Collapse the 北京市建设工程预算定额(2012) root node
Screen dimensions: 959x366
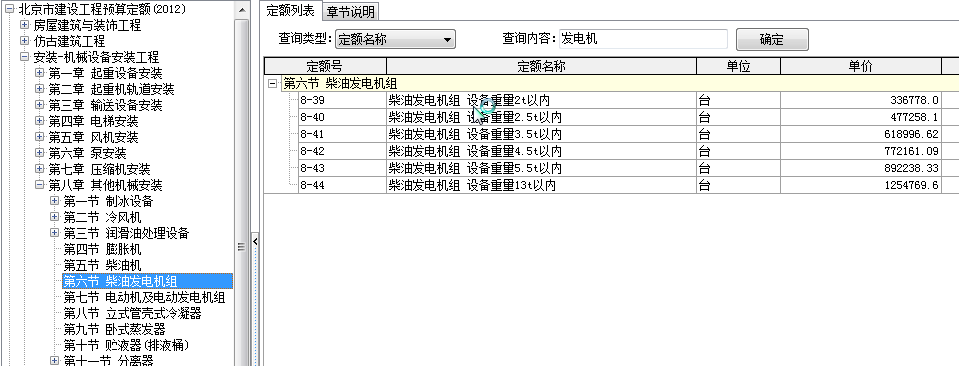9,9
